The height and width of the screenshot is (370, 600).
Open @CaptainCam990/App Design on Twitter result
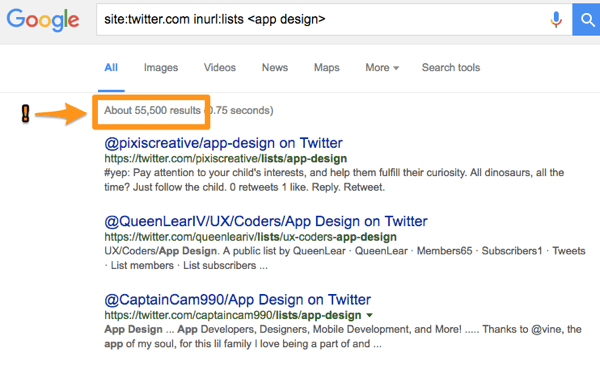point(237,300)
